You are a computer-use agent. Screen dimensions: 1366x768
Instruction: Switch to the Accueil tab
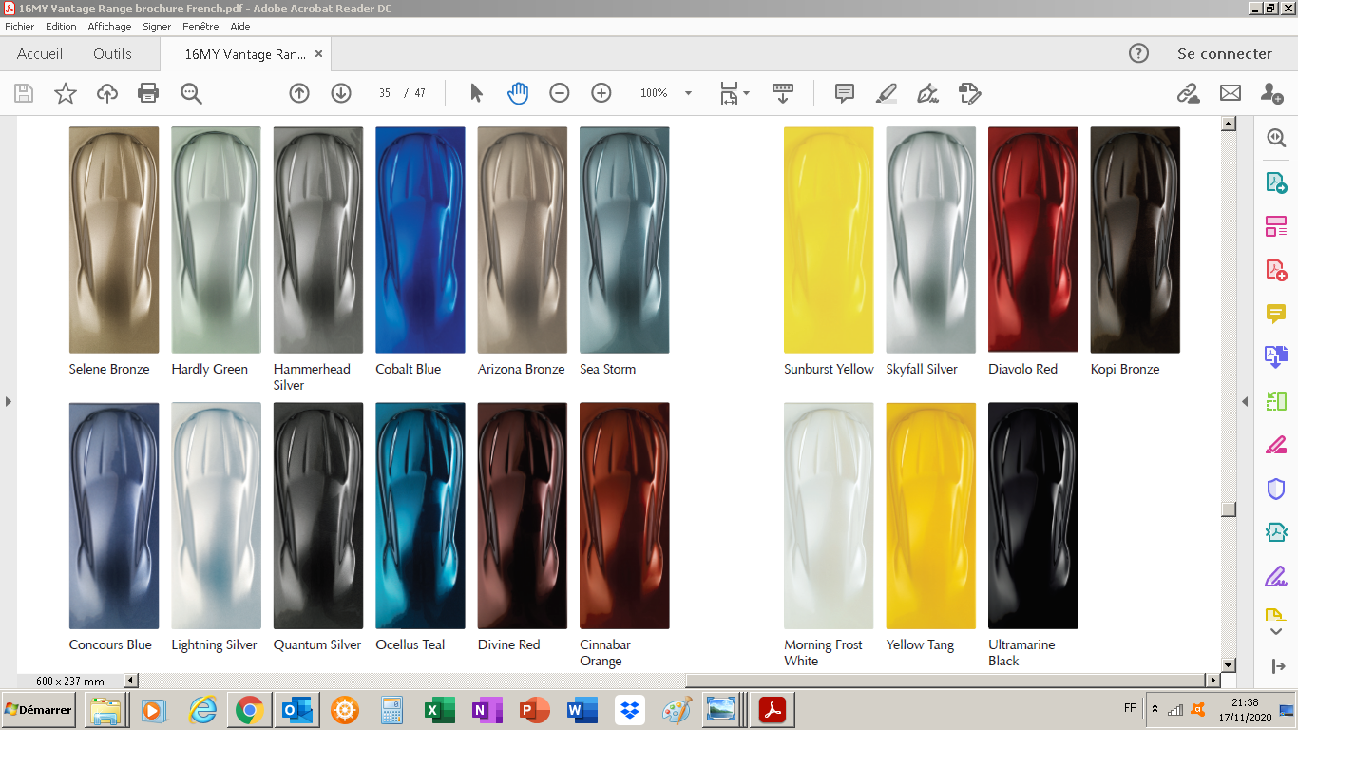coord(40,54)
